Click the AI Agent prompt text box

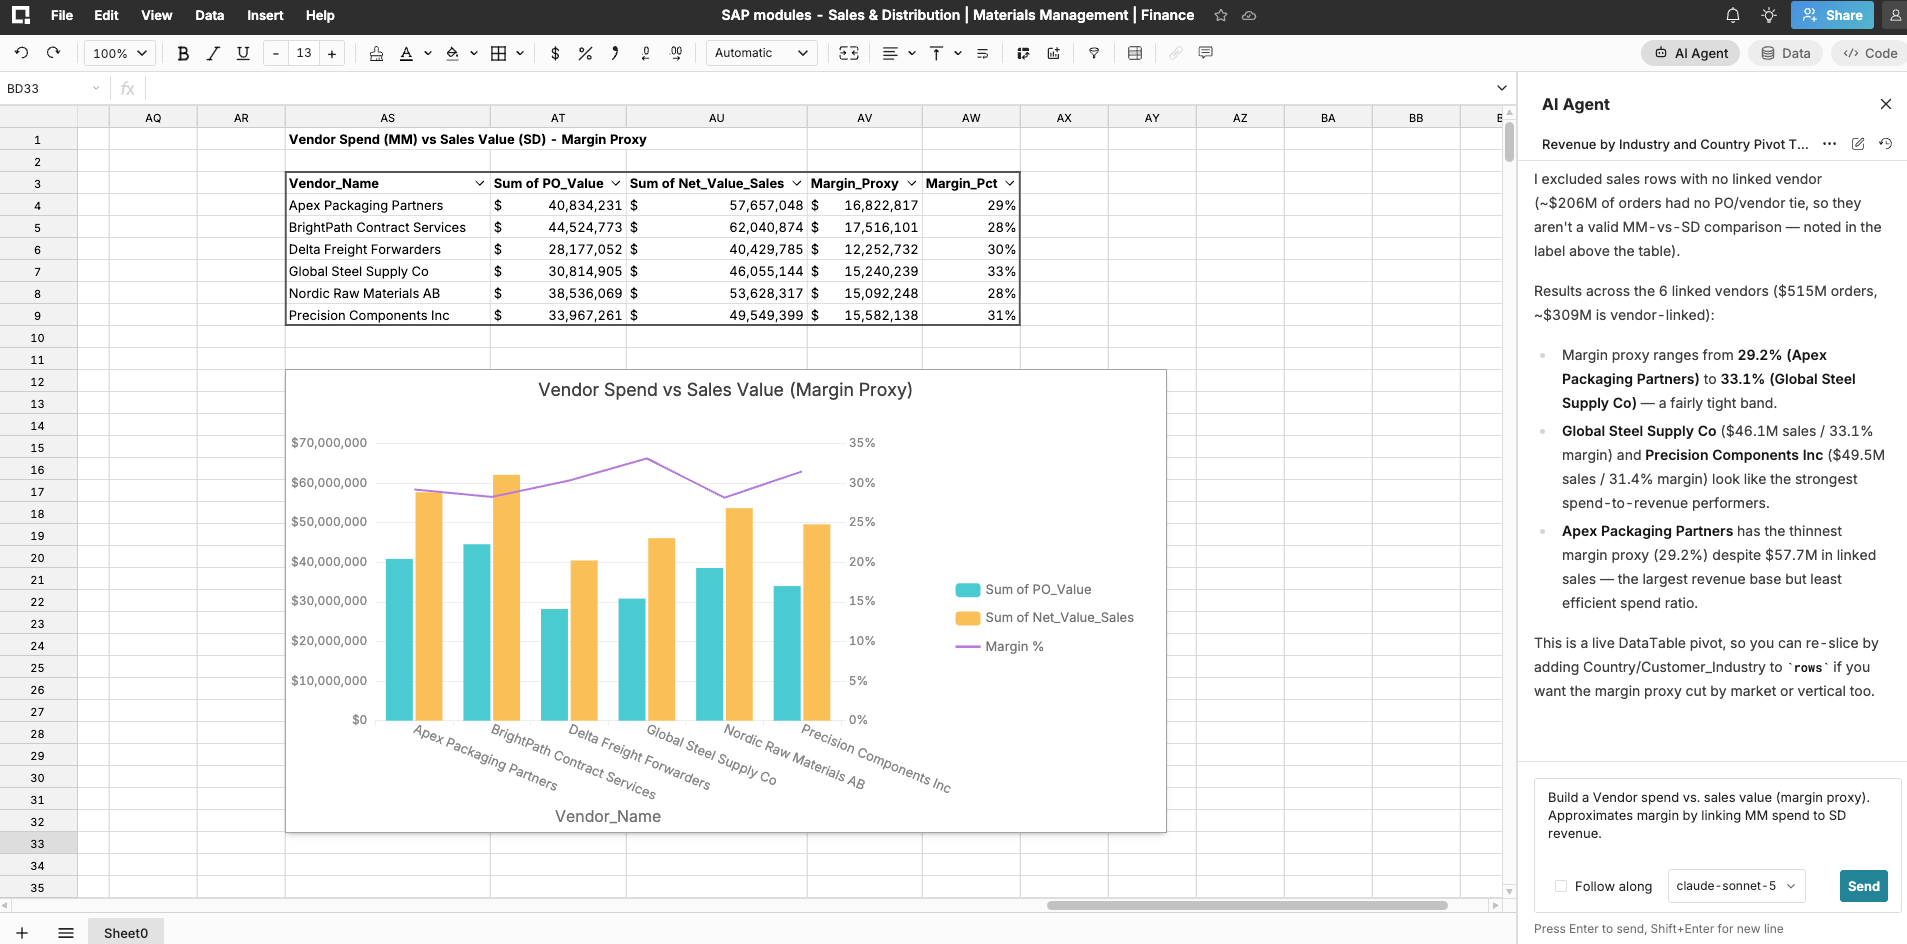click(1718, 816)
